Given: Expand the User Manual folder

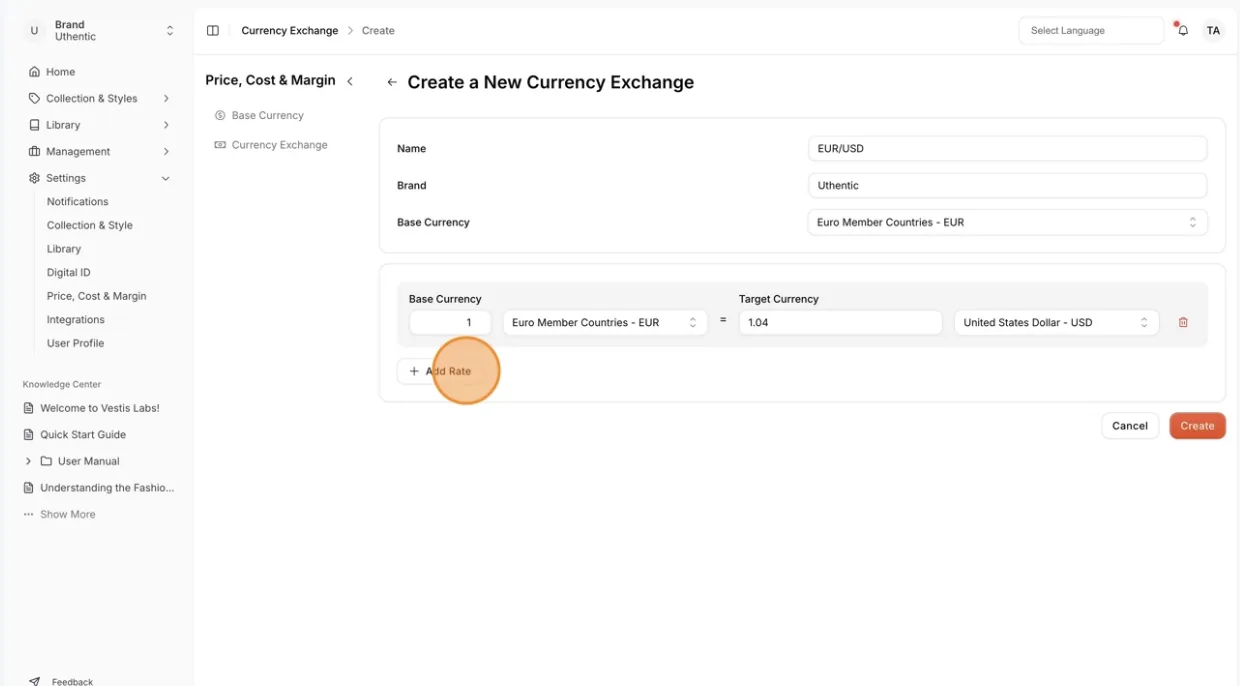Looking at the screenshot, I should 28,461.
